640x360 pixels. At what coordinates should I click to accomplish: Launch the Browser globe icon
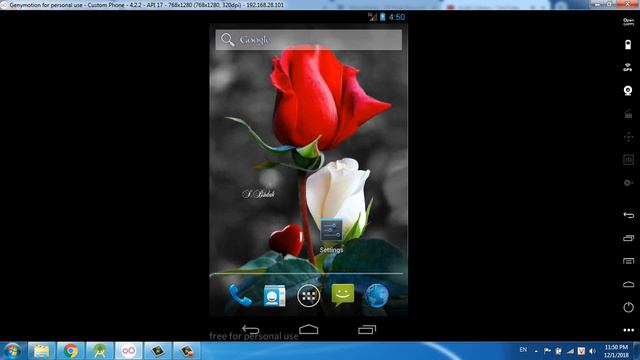tap(377, 296)
